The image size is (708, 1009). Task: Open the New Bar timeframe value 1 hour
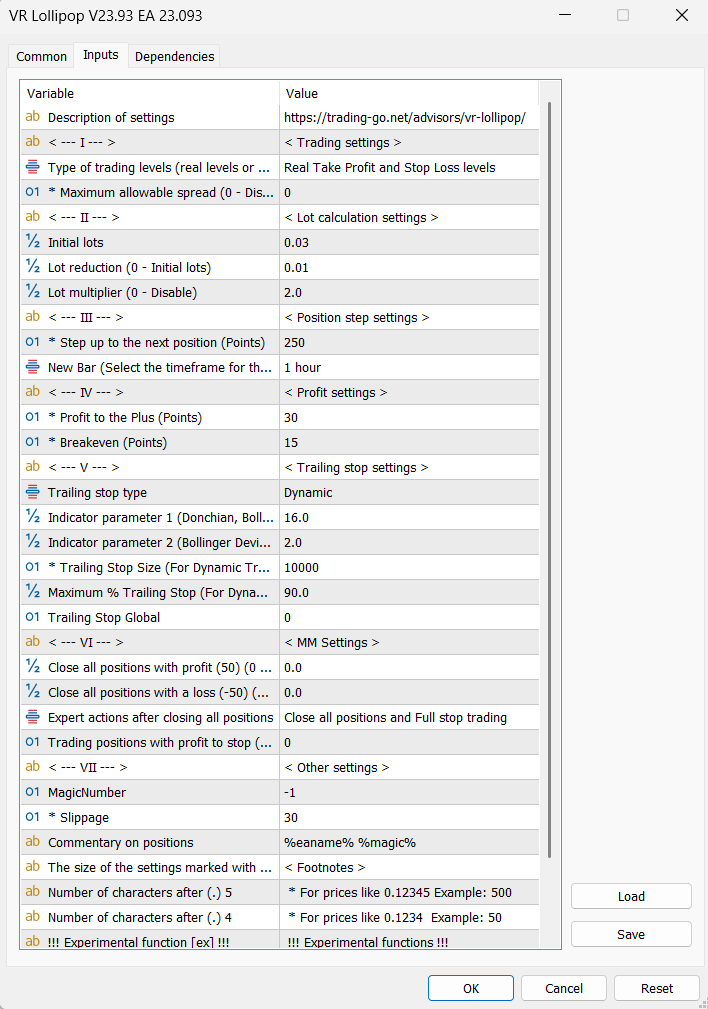point(408,367)
